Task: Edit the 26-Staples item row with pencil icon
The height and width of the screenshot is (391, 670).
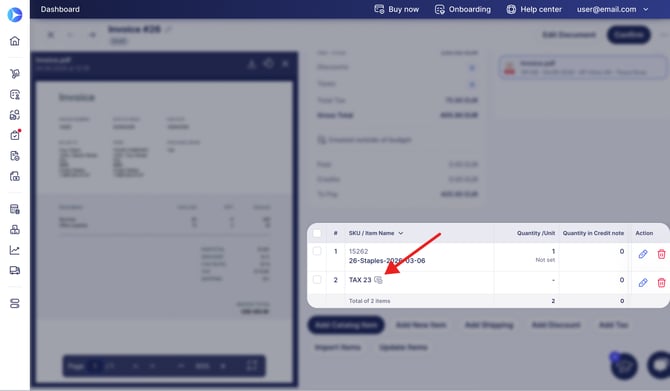Action: tap(643, 254)
